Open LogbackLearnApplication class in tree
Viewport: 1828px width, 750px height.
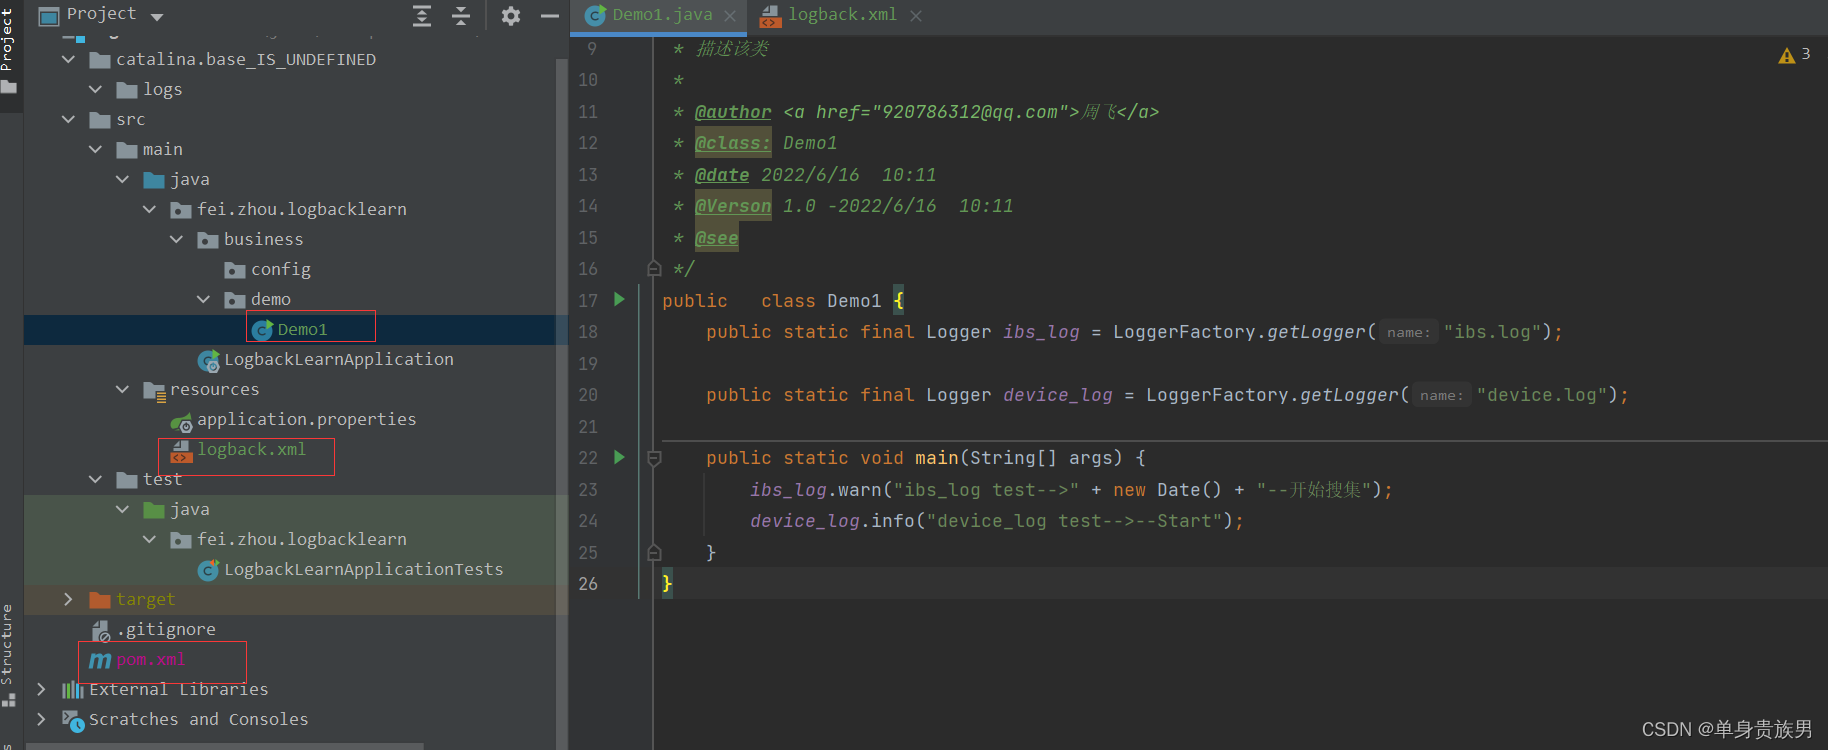(338, 360)
